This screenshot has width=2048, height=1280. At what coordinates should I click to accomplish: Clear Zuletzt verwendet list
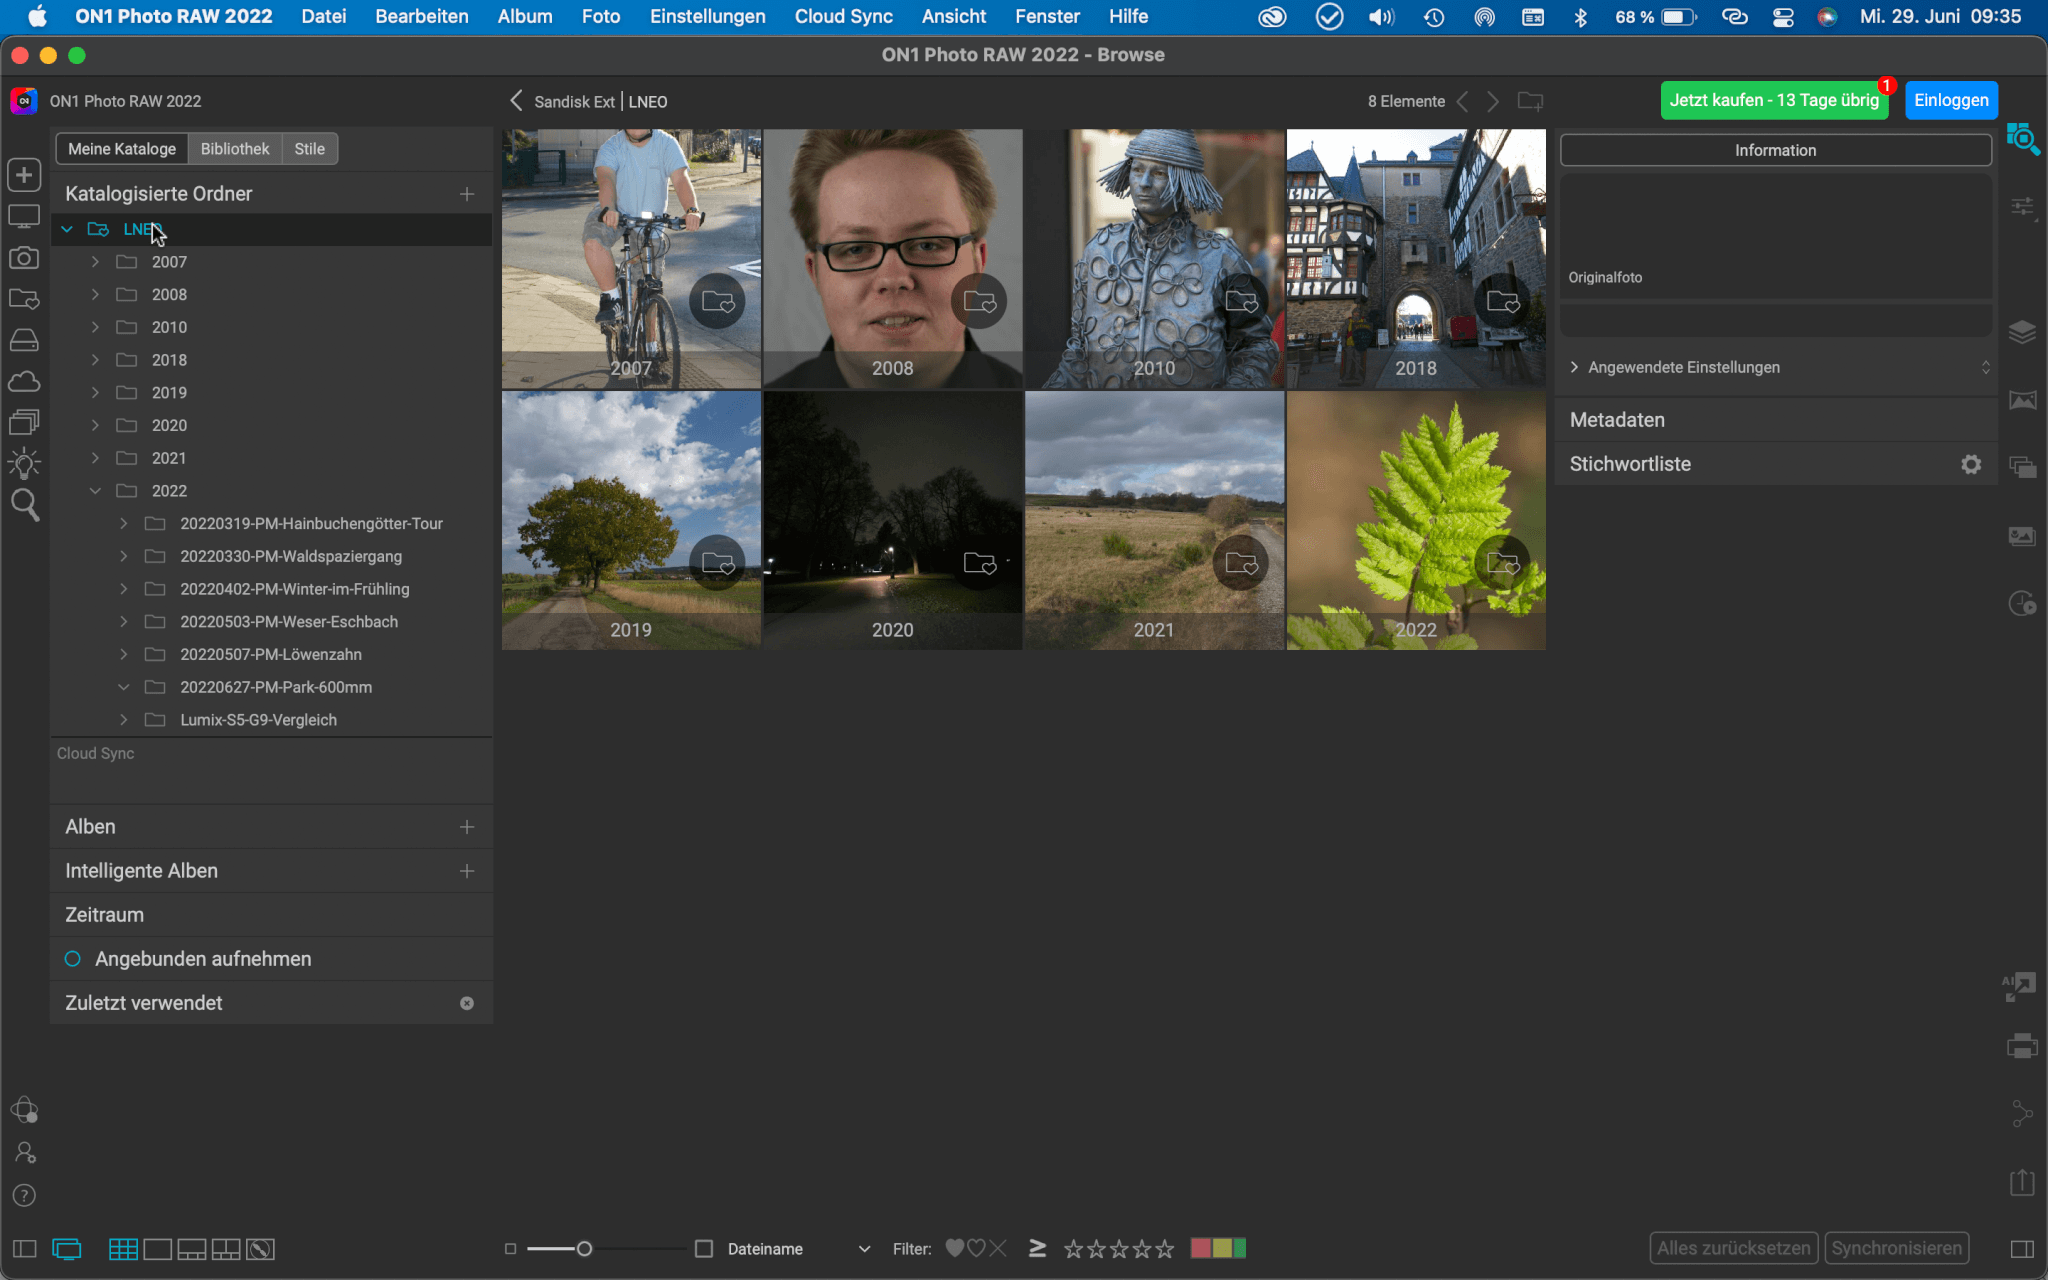pyautogui.click(x=467, y=1003)
